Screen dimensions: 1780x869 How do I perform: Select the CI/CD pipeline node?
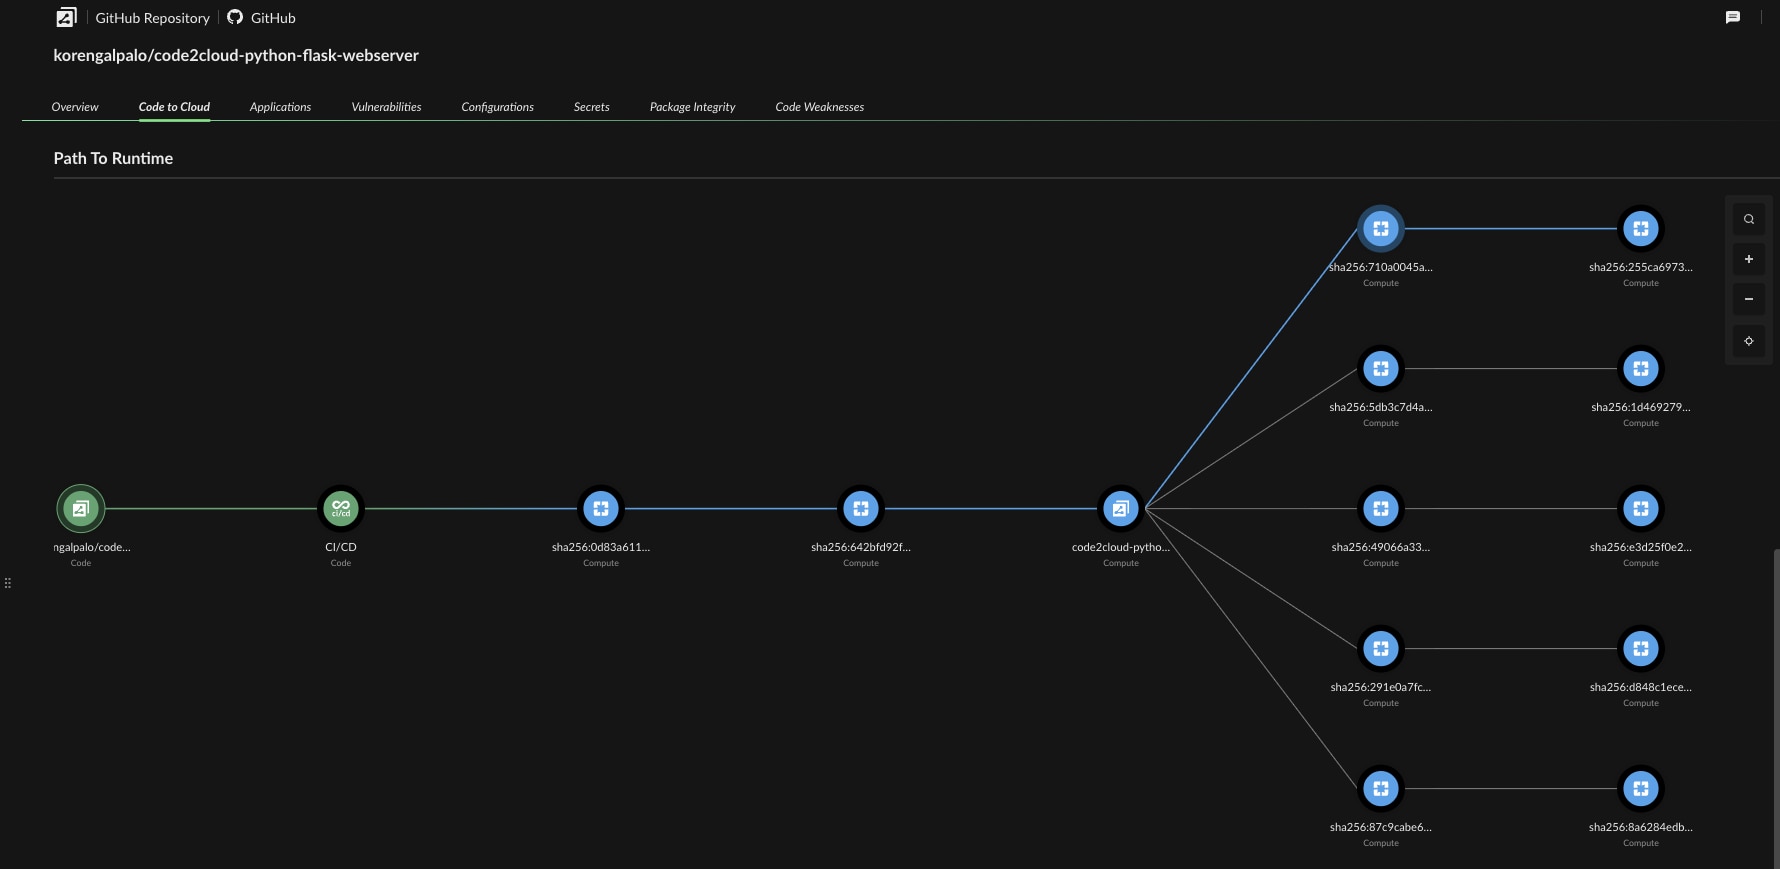pyautogui.click(x=341, y=509)
